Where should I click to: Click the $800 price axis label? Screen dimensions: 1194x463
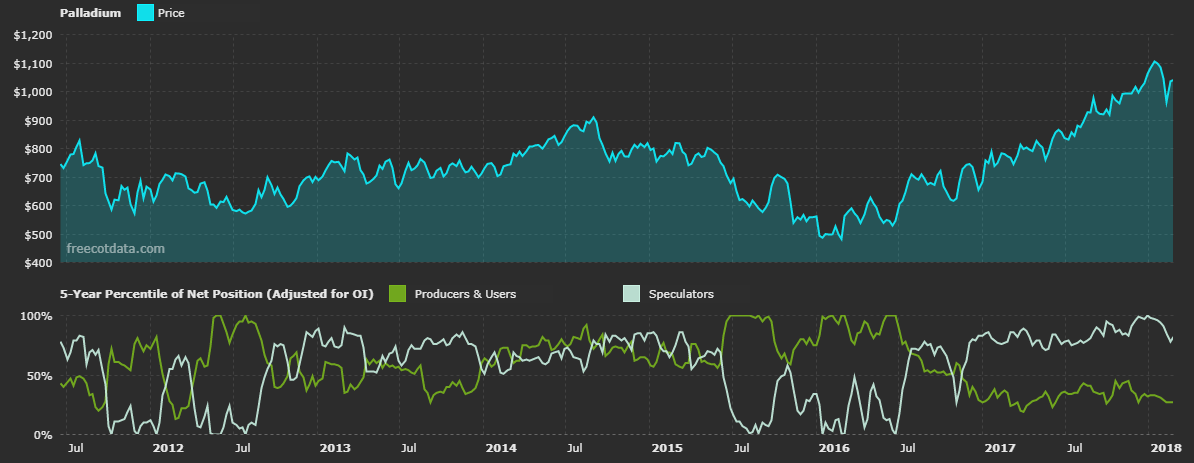[x=38, y=149]
